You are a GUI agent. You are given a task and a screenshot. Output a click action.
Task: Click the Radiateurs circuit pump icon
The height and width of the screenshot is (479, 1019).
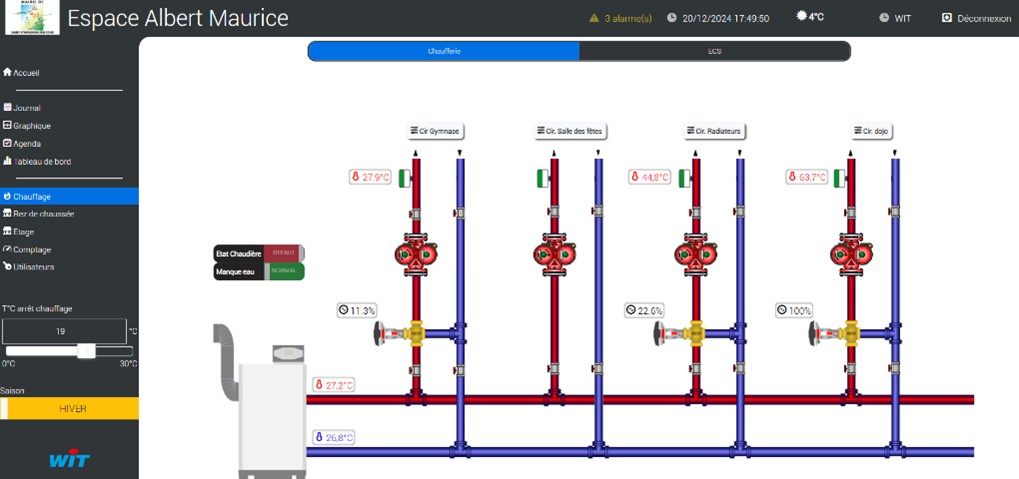tap(695, 254)
